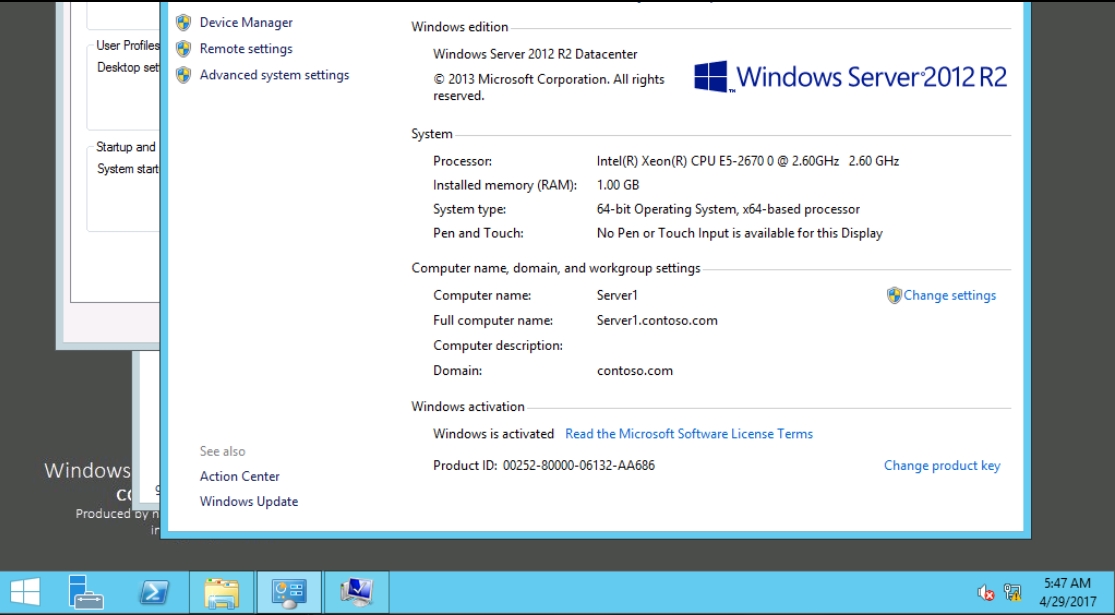
Task: Open Action Center link
Action: pos(240,476)
